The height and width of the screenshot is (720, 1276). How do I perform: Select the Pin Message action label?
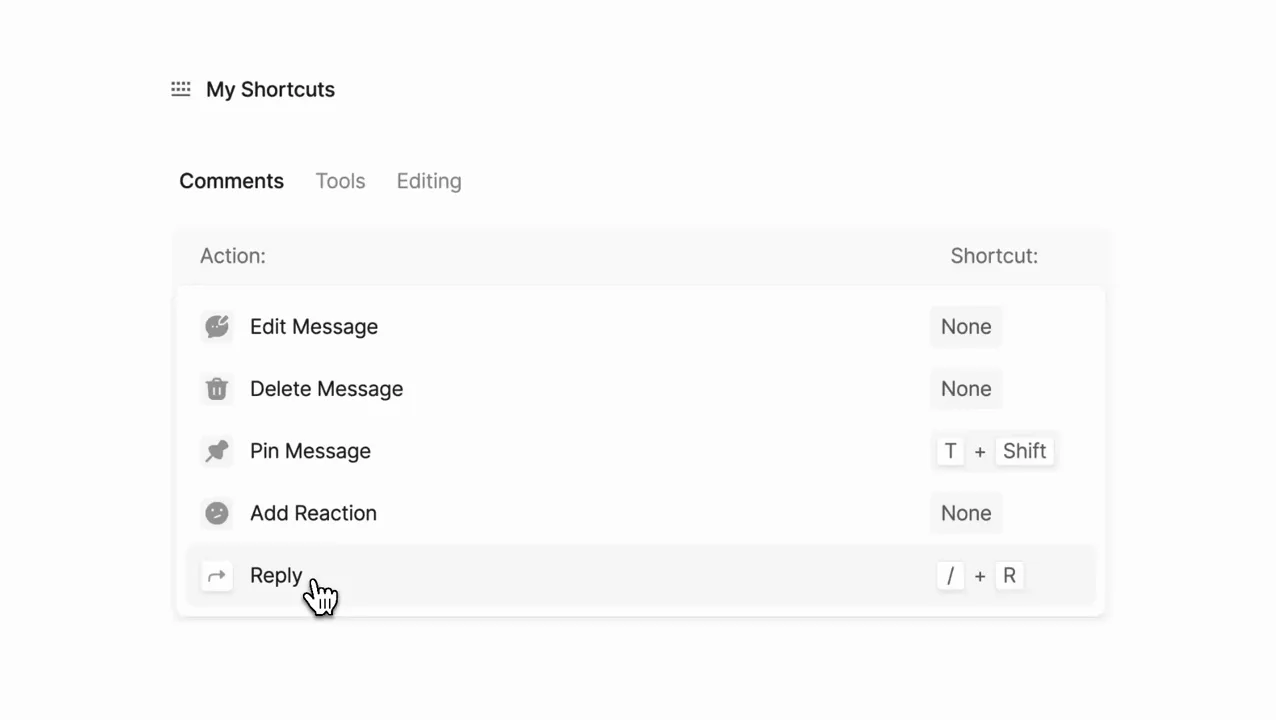pos(310,451)
